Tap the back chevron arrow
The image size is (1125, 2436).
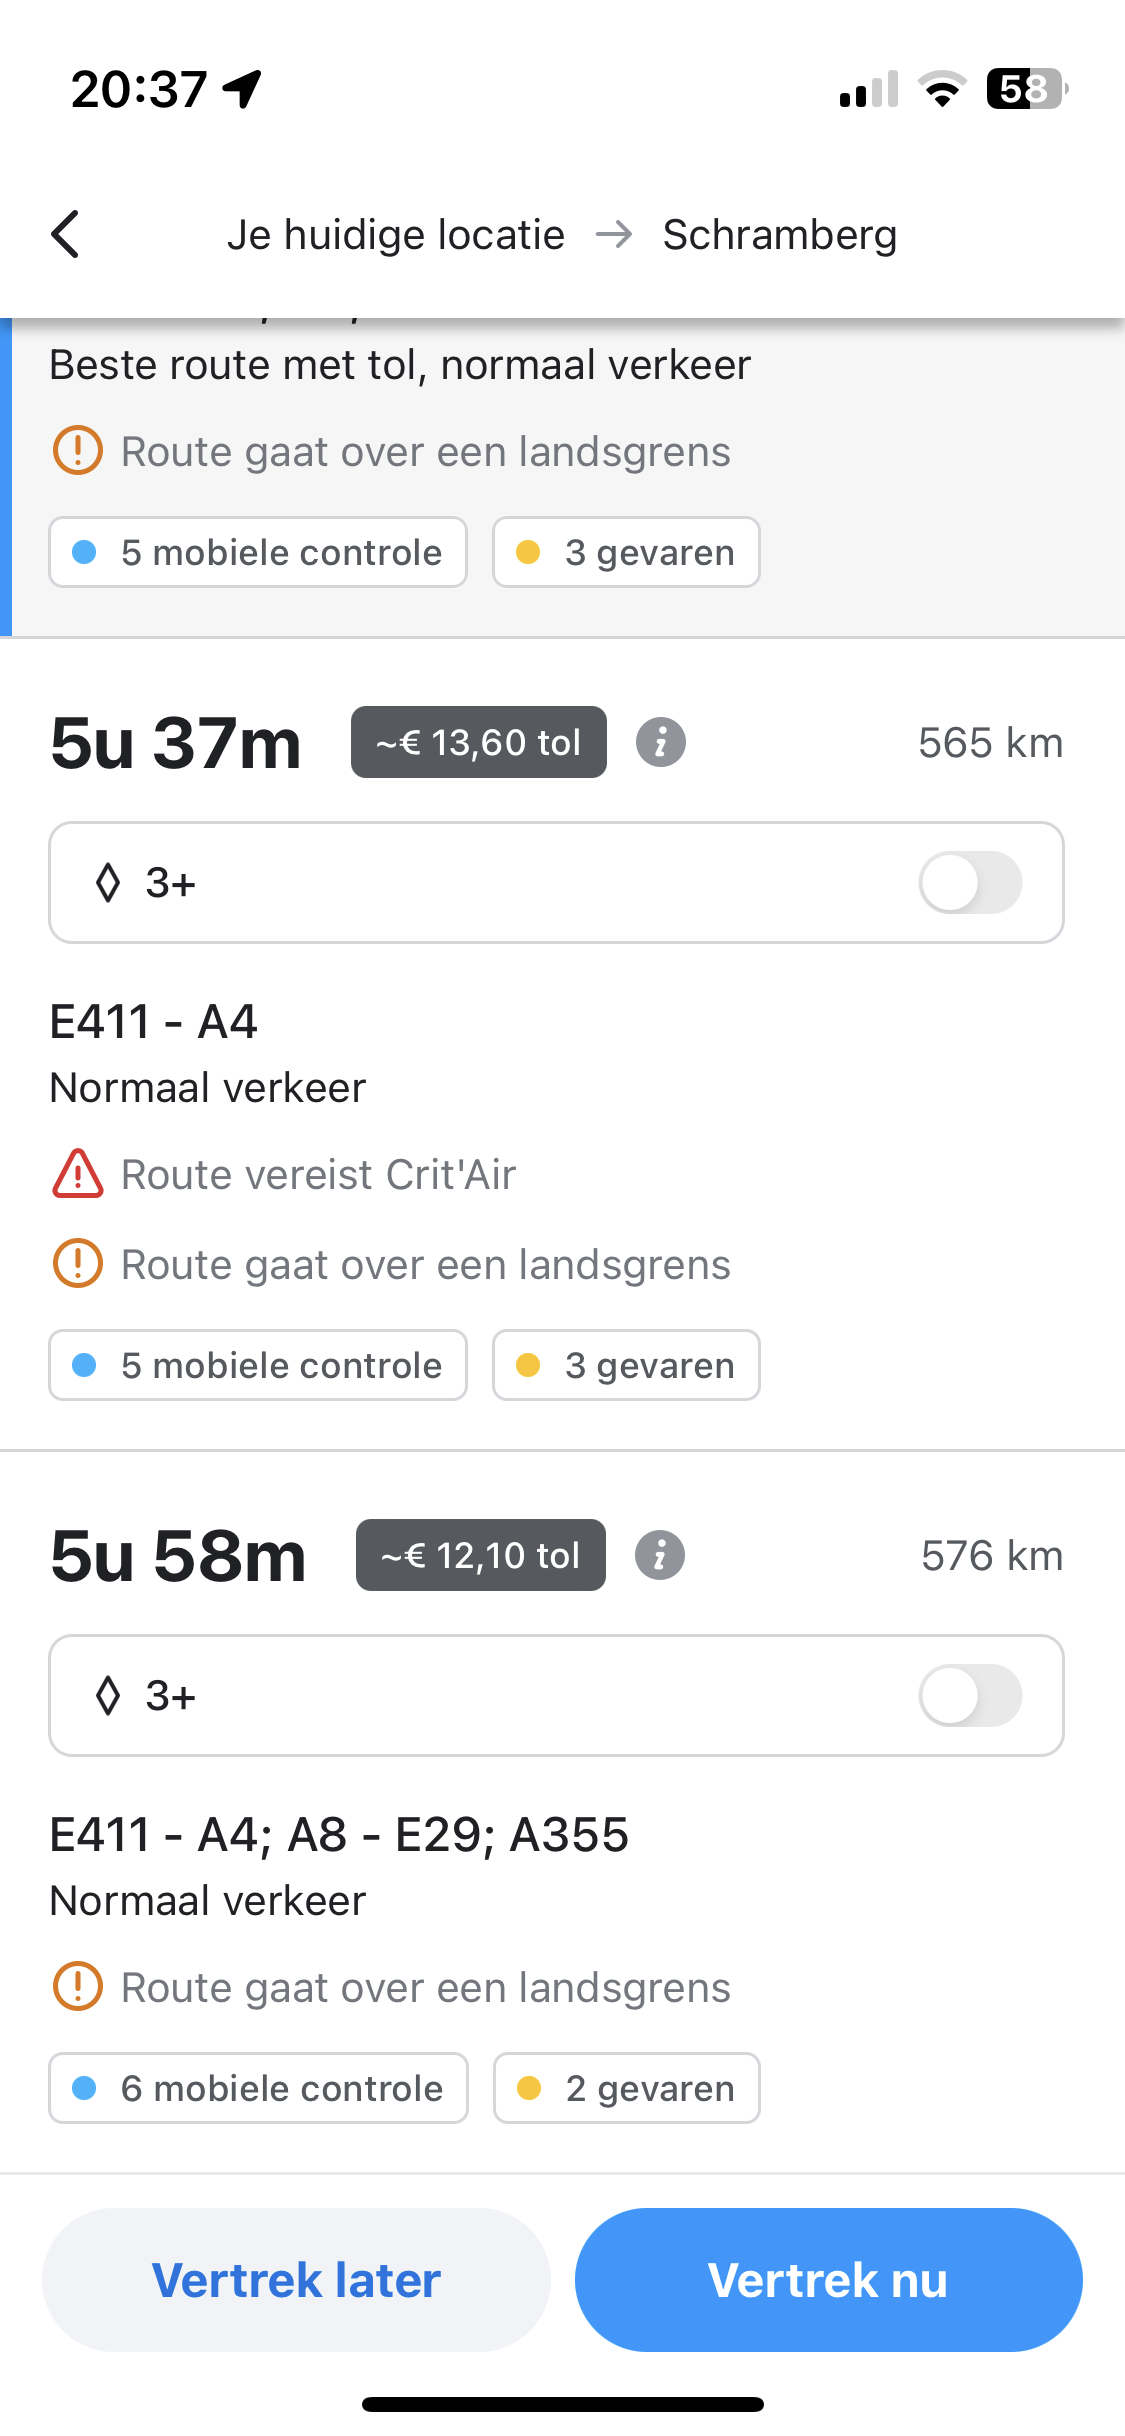(66, 235)
